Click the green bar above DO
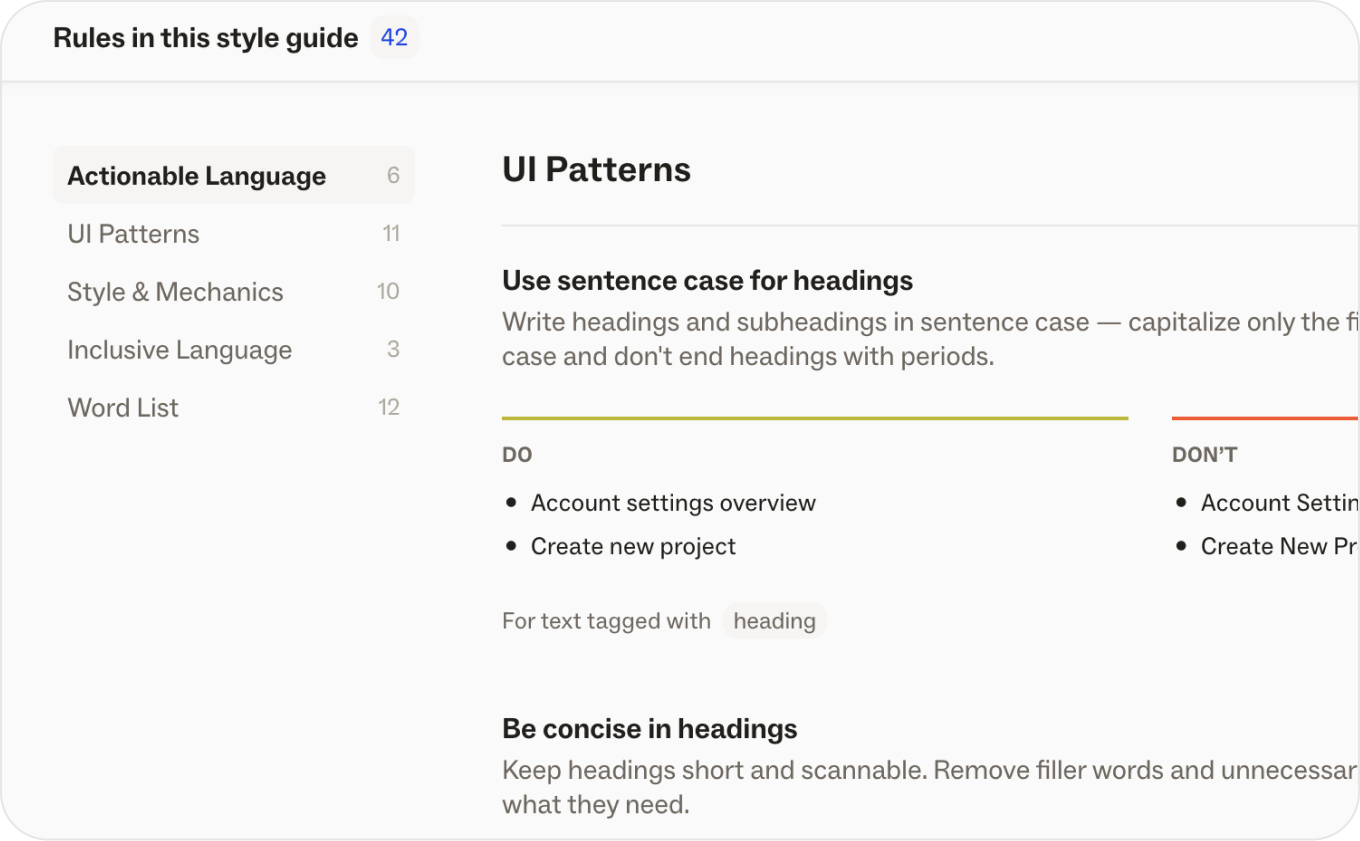Viewport: 1360px width, 841px height. [815, 418]
